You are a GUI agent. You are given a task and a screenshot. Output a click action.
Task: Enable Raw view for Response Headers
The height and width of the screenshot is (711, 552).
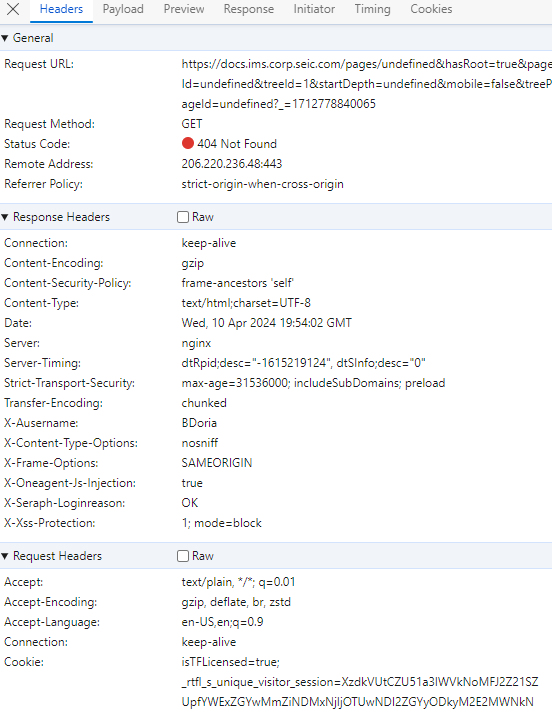click(183, 217)
